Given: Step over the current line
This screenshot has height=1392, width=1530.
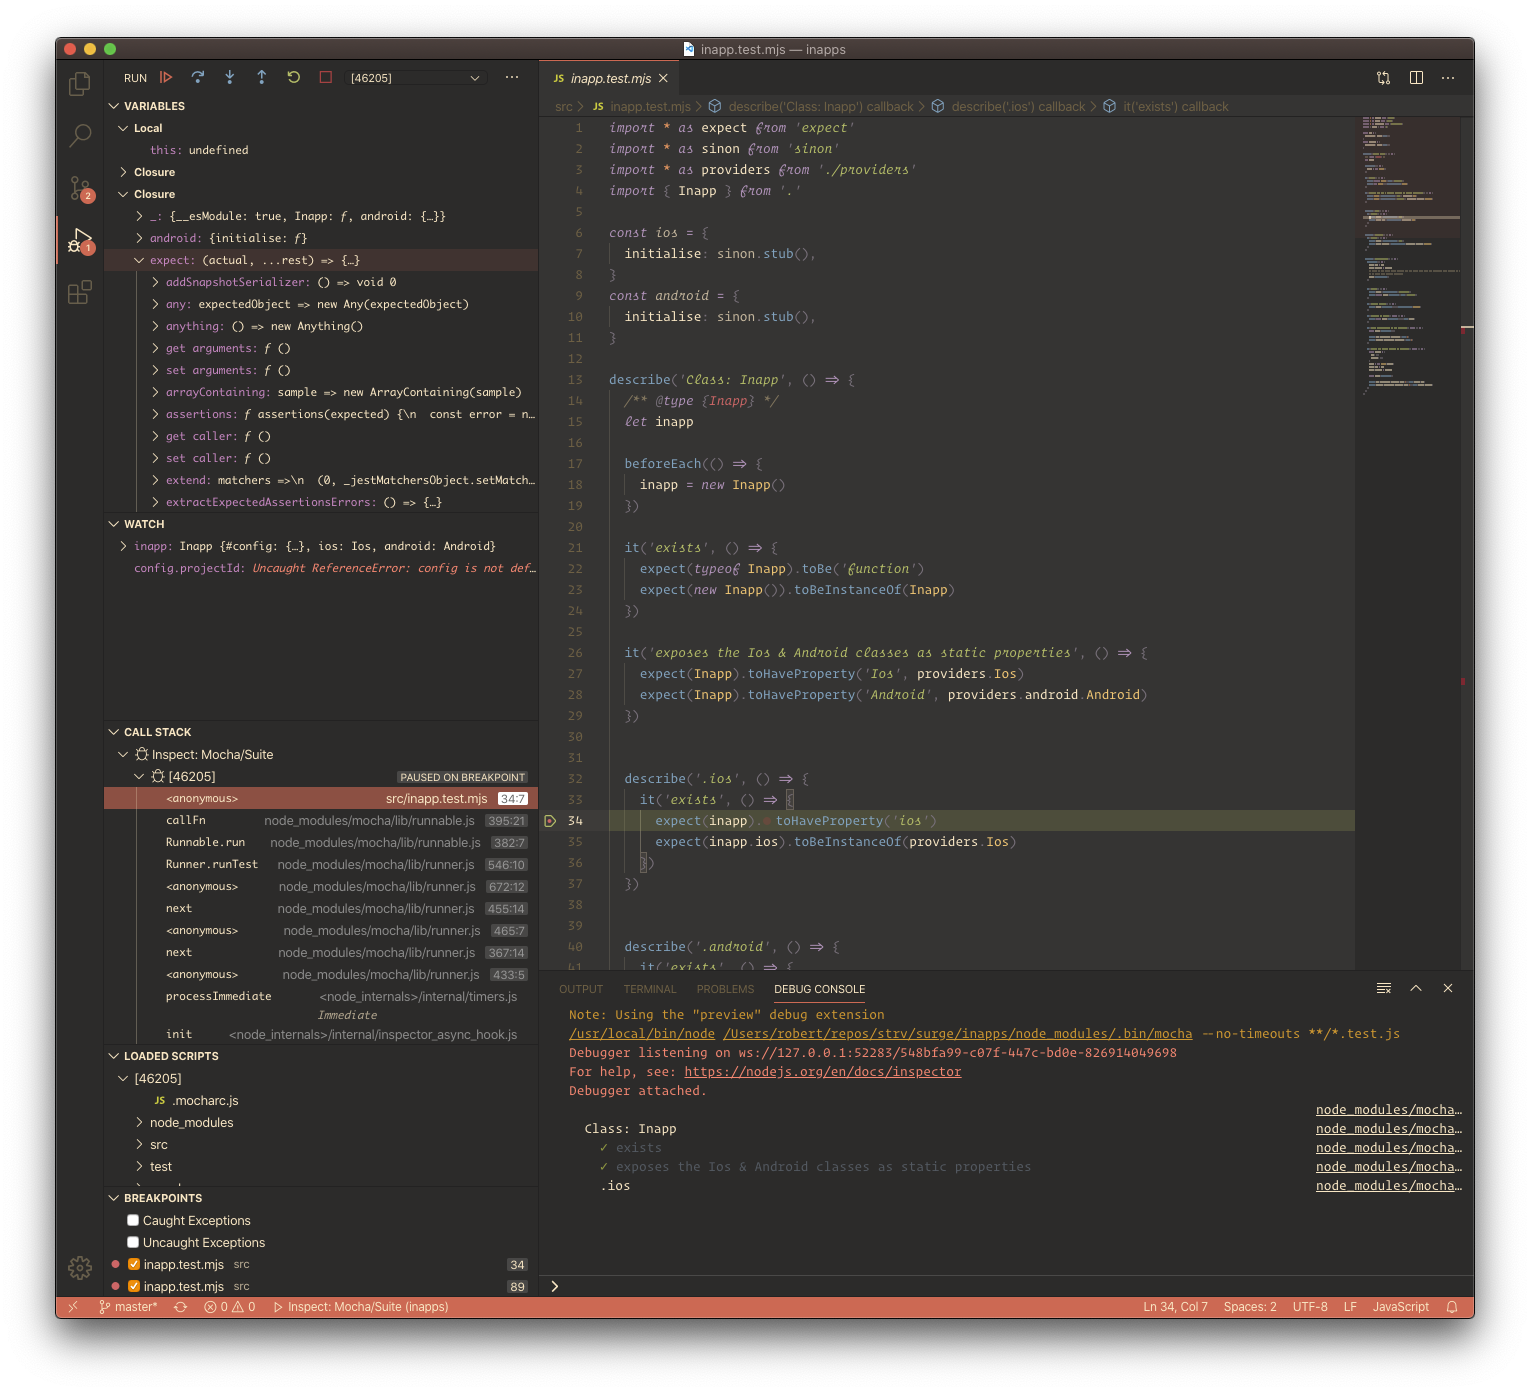Looking at the screenshot, I should (198, 77).
